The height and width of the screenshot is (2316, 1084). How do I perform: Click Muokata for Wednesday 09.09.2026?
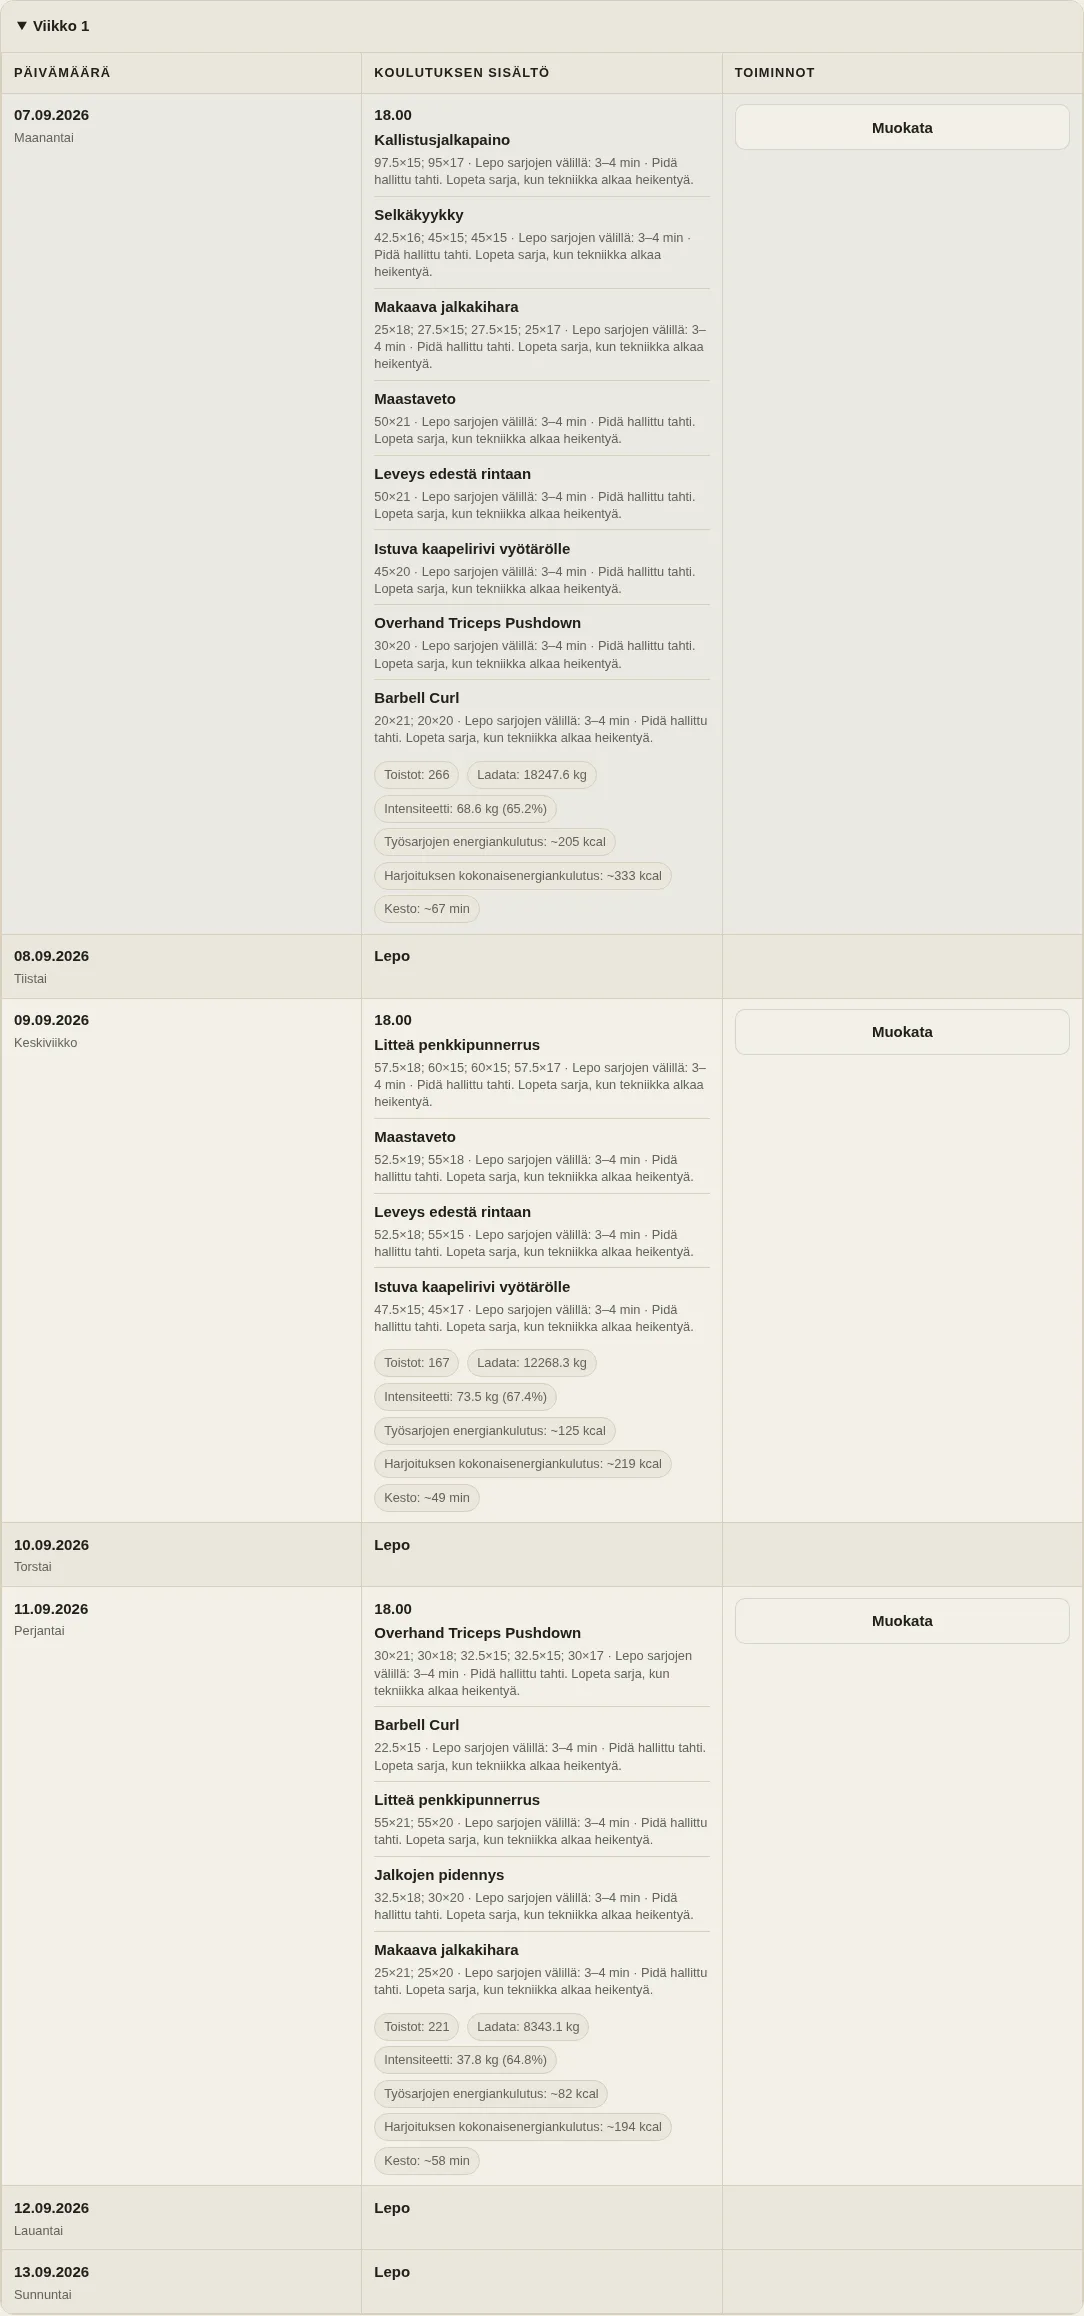pos(902,1032)
